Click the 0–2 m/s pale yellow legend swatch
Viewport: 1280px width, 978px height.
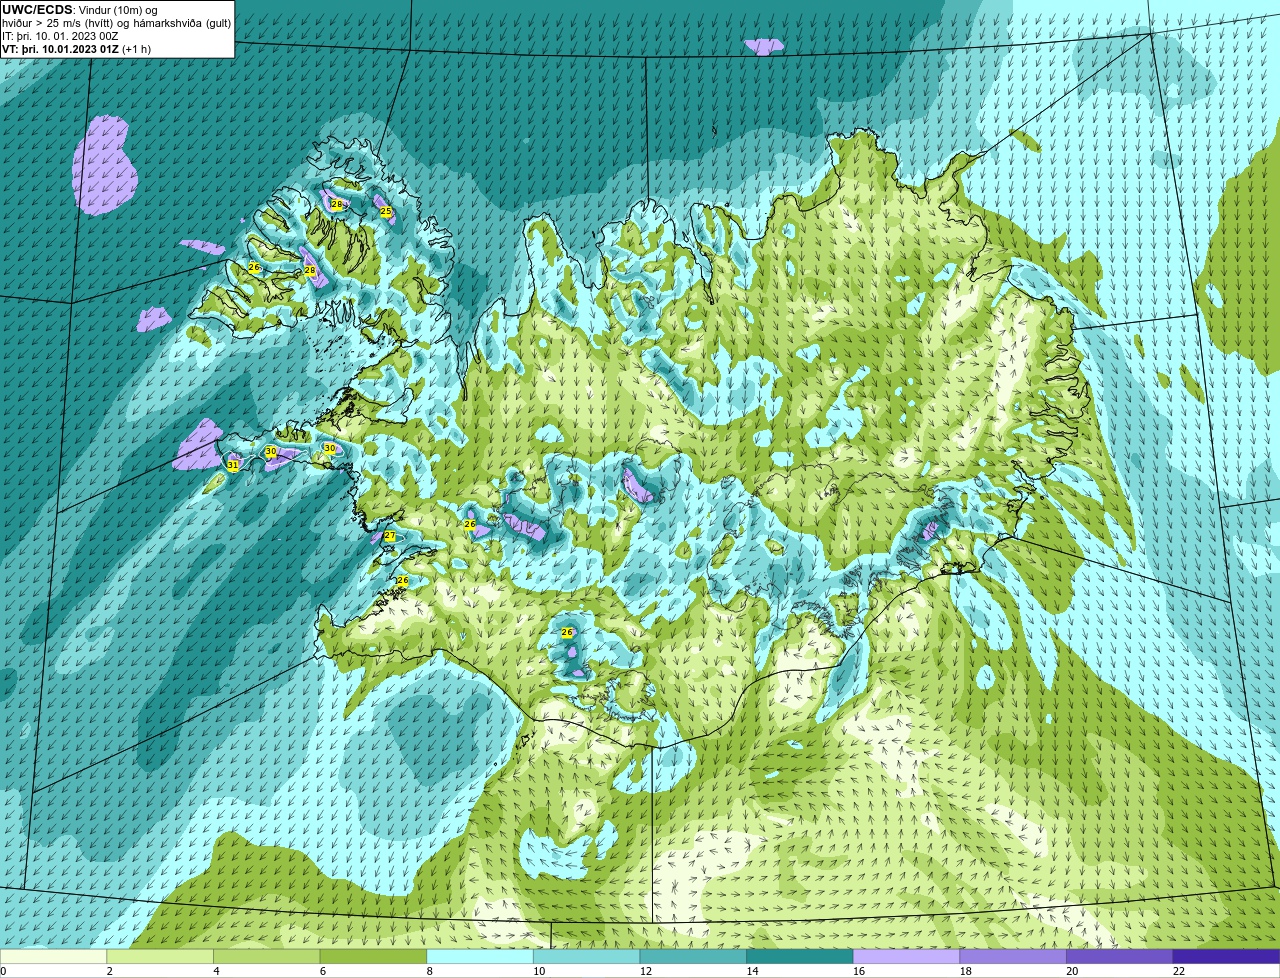[x=53, y=957]
